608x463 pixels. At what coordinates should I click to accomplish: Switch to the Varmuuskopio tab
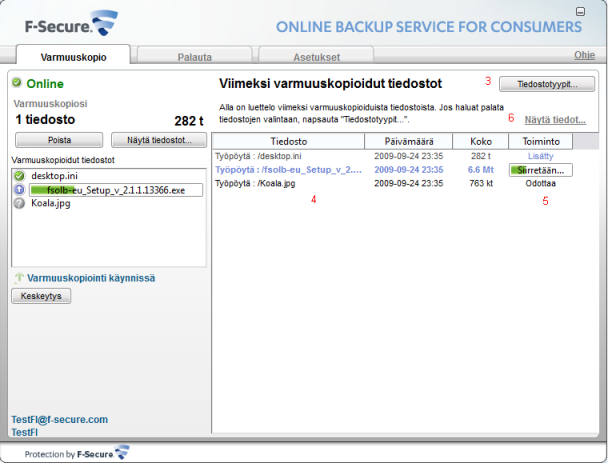click(73, 57)
